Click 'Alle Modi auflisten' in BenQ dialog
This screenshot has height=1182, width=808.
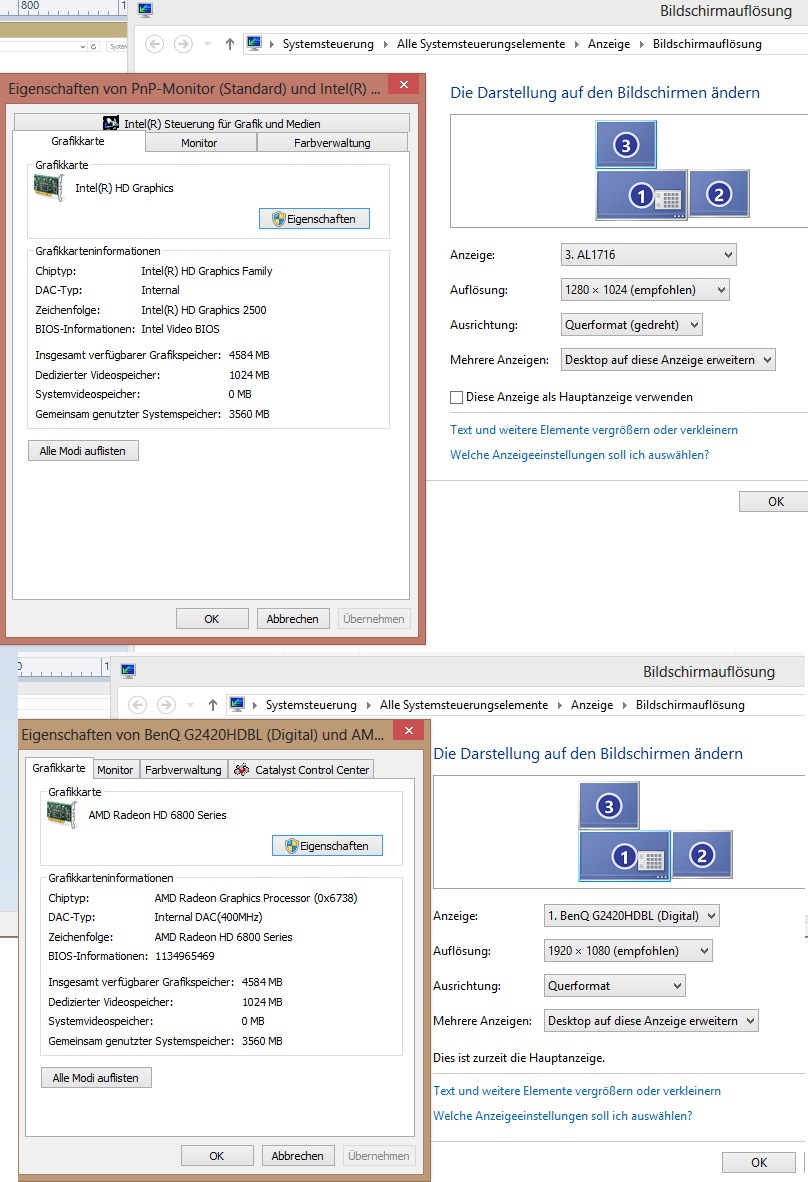pyautogui.click(x=96, y=1078)
